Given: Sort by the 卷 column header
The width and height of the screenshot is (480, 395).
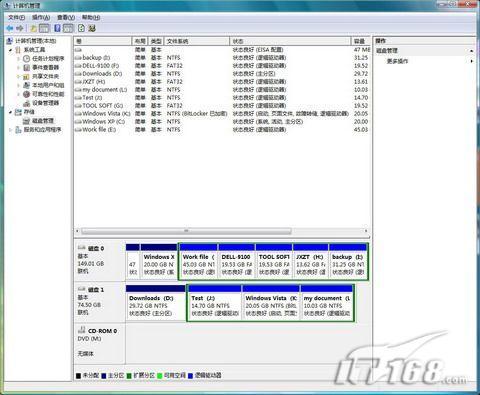Looking at the screenshot, I should (103, 41).
